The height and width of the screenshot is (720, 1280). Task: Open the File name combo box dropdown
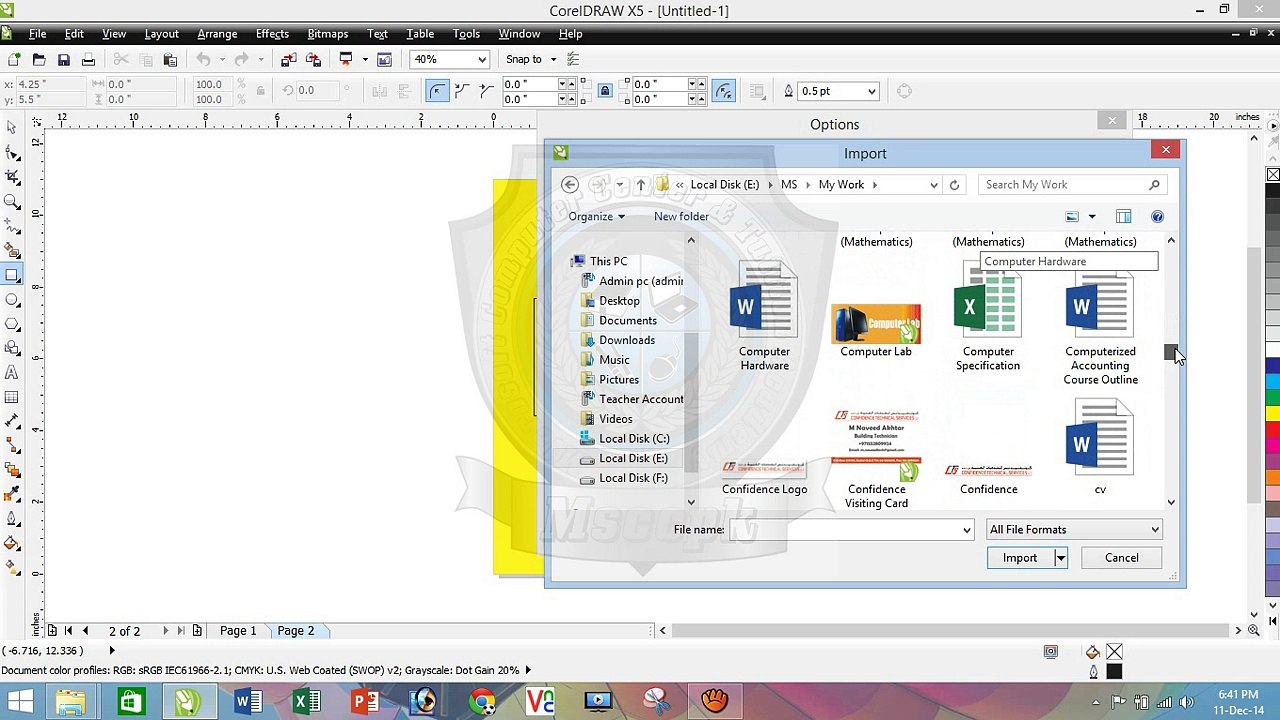click(967, 530)
